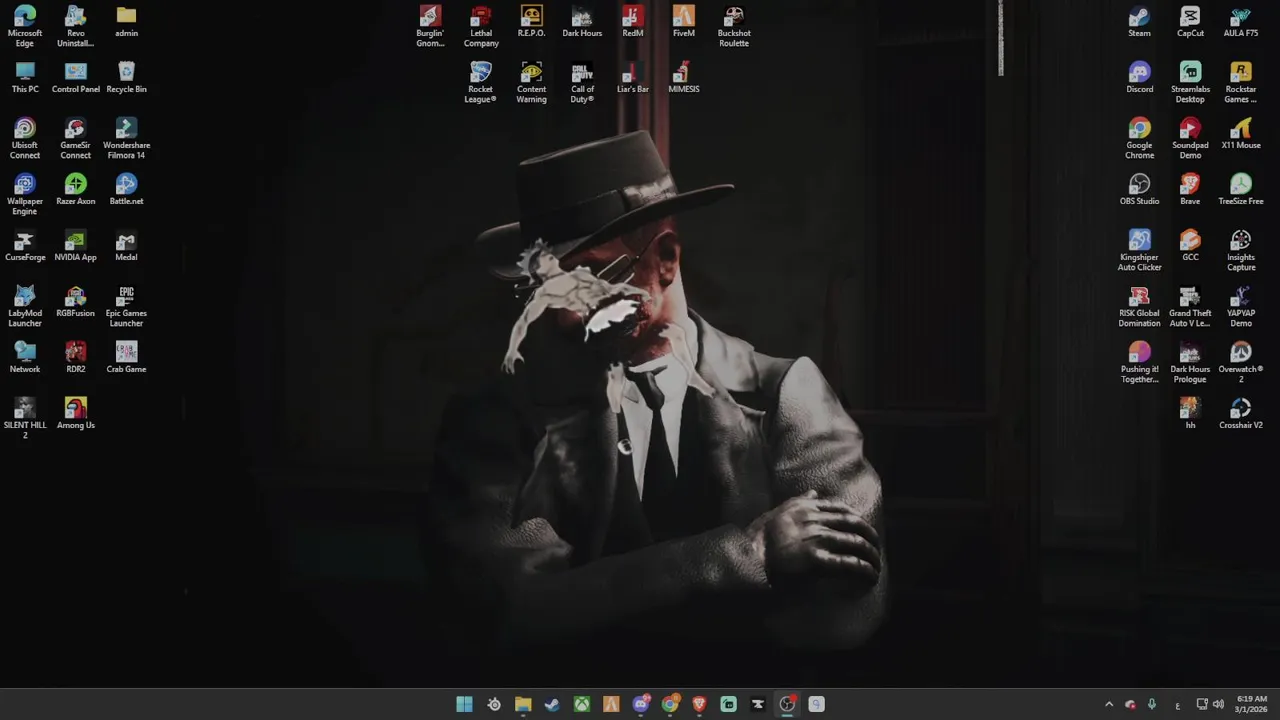The height and width of the screenshot is (720, 1280).
Task: Select the Insights Capture desktop icon
Action: [1241, 250]
